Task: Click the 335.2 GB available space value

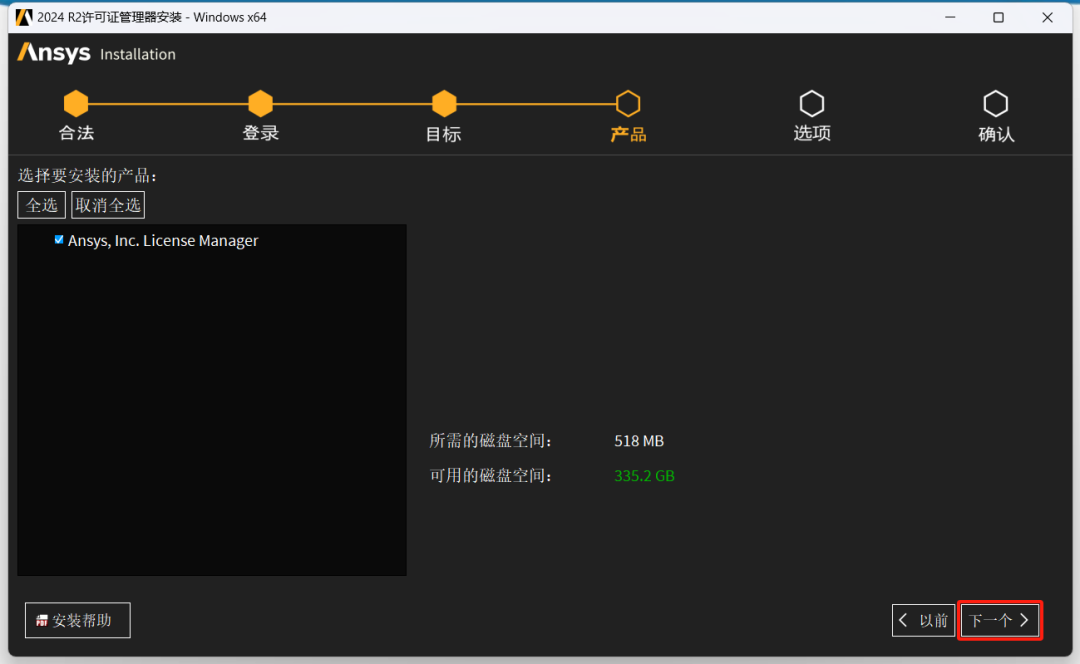Action: [645, 476]
